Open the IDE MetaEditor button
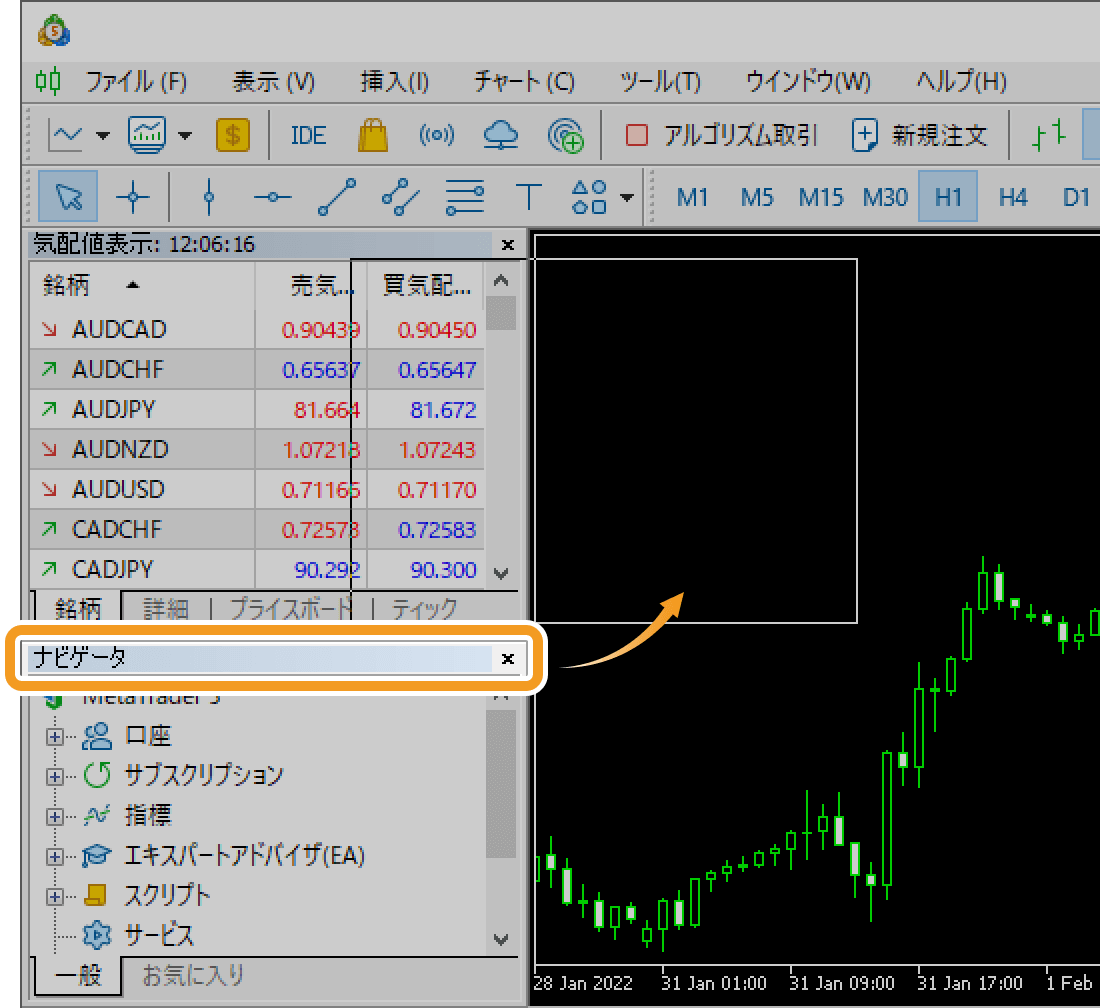The image size is (1100, 1008). [x=308, y=135]
